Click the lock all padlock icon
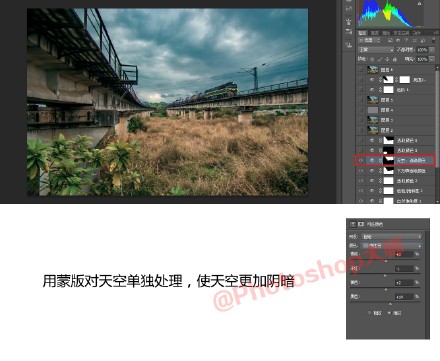The width and height of the screenshot is (440, 361). tap(395, 59)
